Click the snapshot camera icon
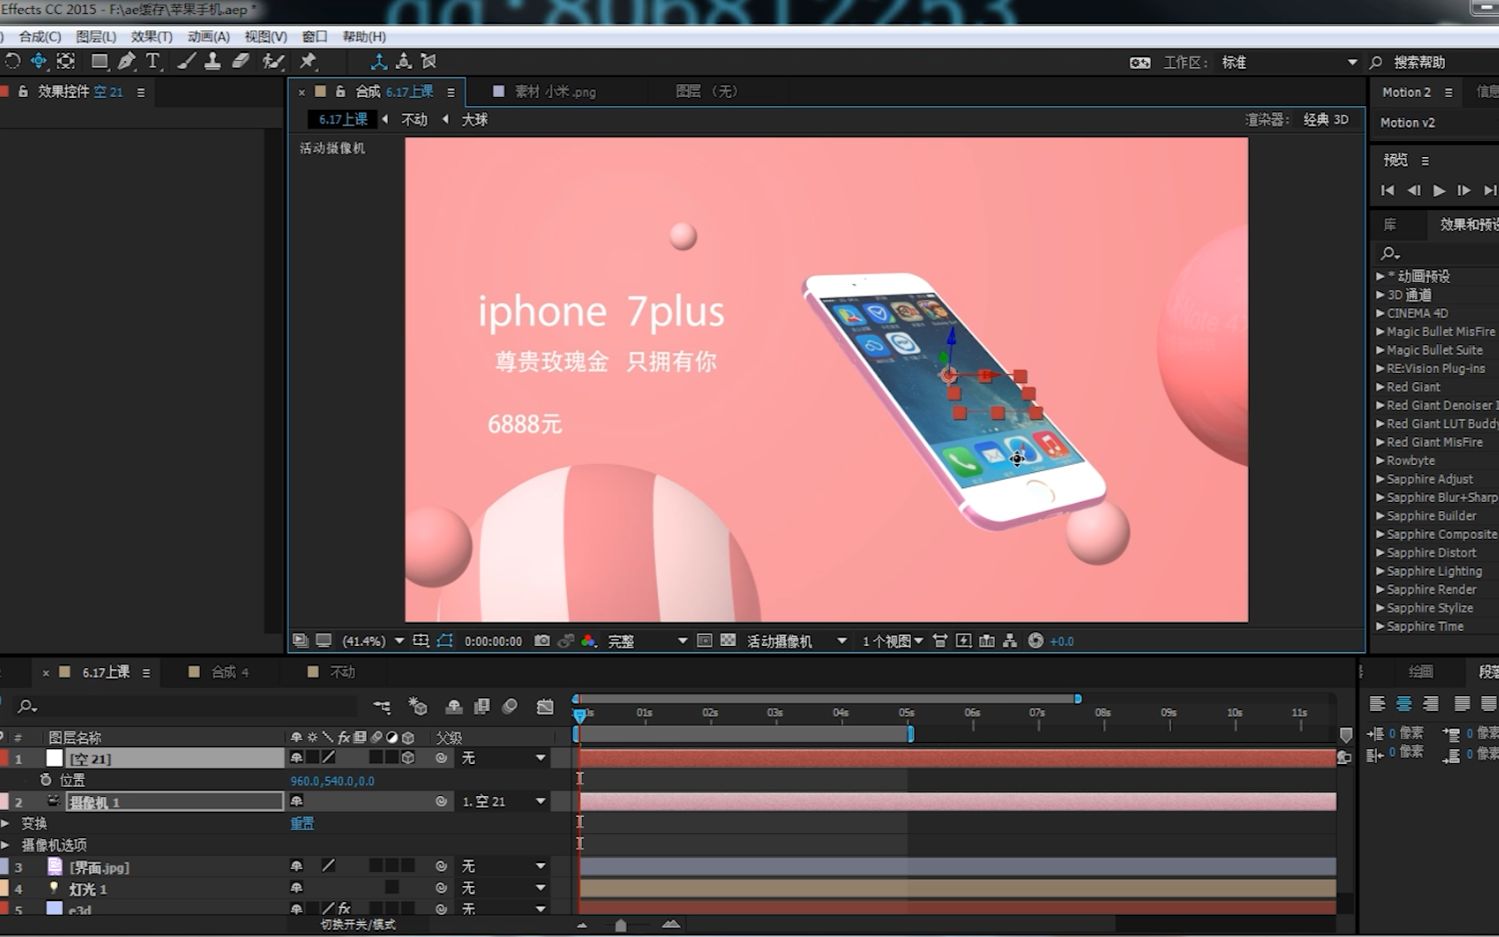The height and width of the screenshot is (937, 1499). [542, 641]
